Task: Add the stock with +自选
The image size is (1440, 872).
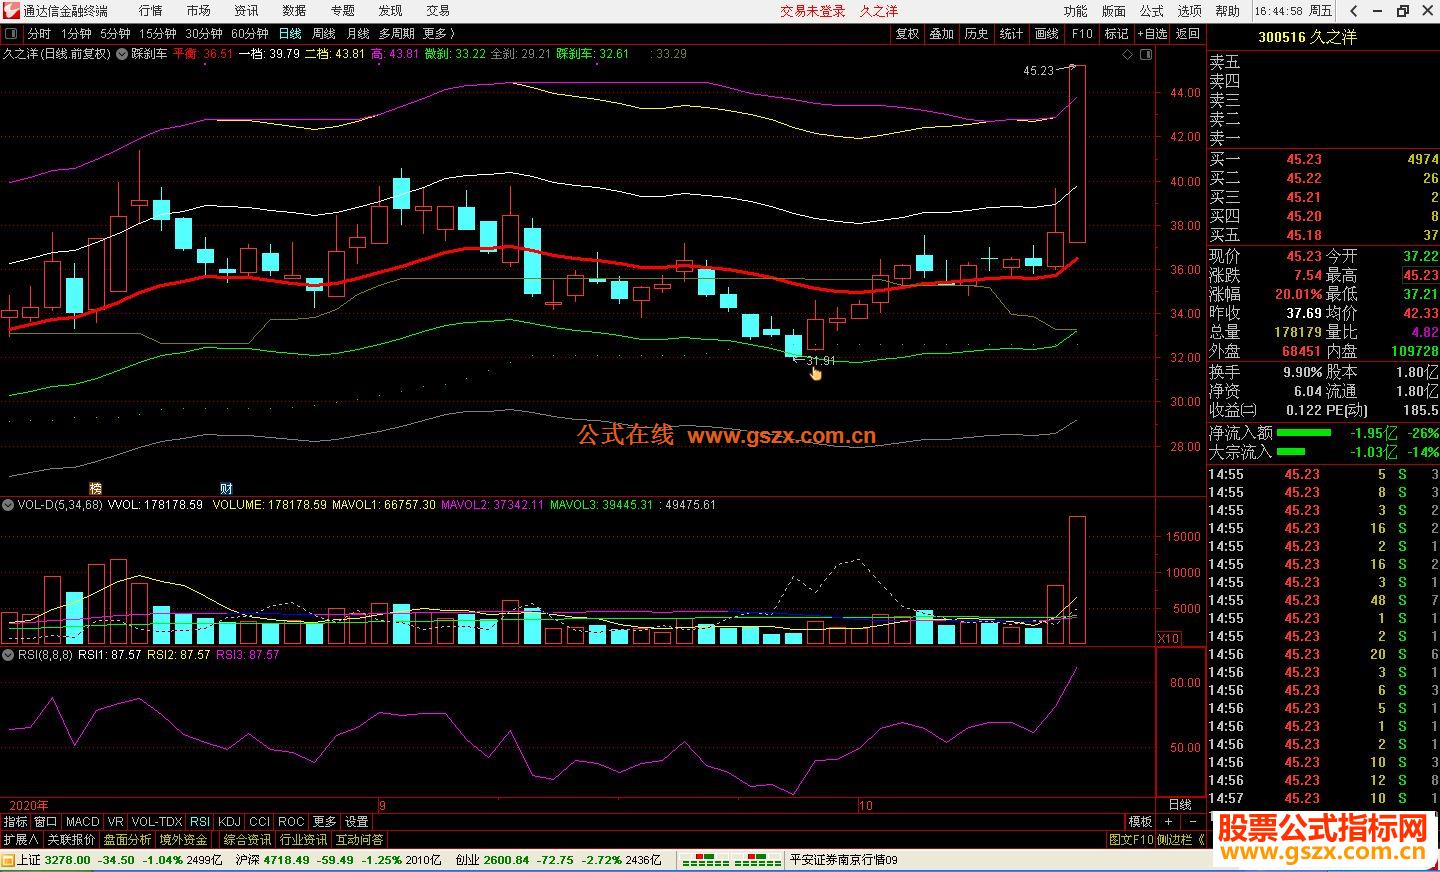Action: [1152, 34]
